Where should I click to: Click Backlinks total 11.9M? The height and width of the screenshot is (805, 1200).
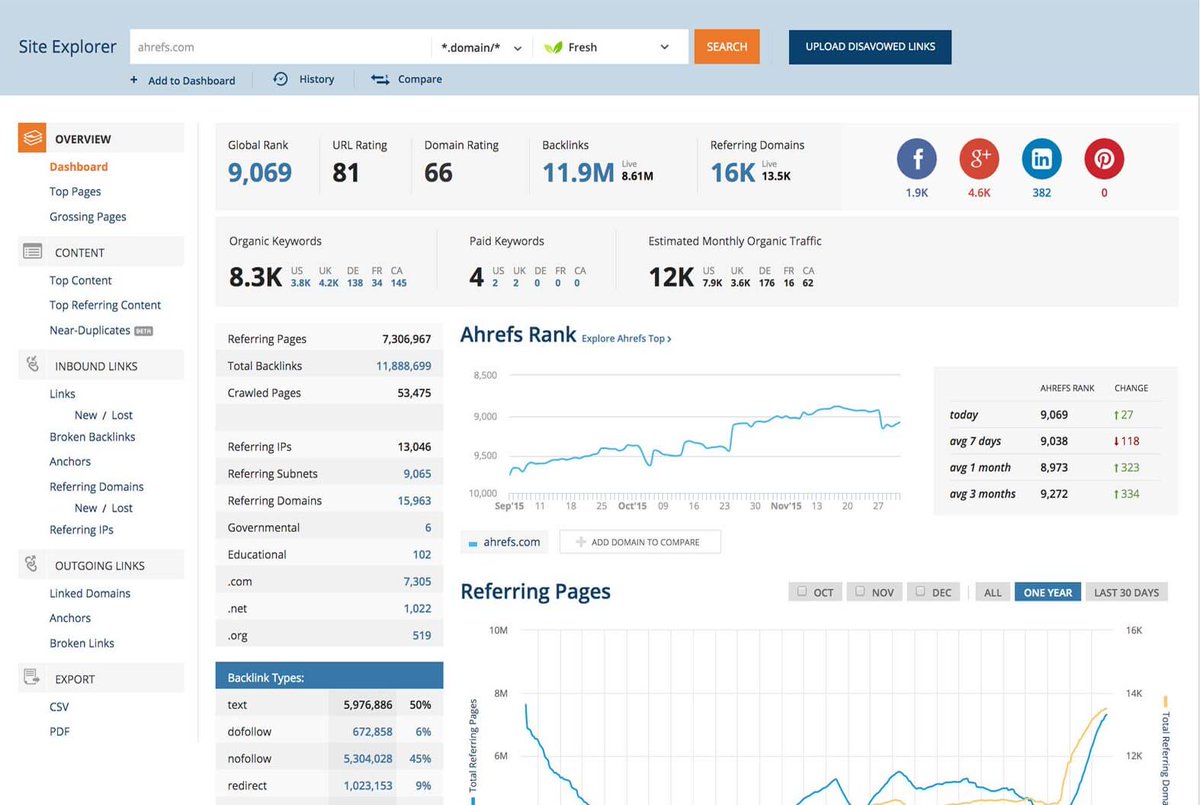click(578, 172)
